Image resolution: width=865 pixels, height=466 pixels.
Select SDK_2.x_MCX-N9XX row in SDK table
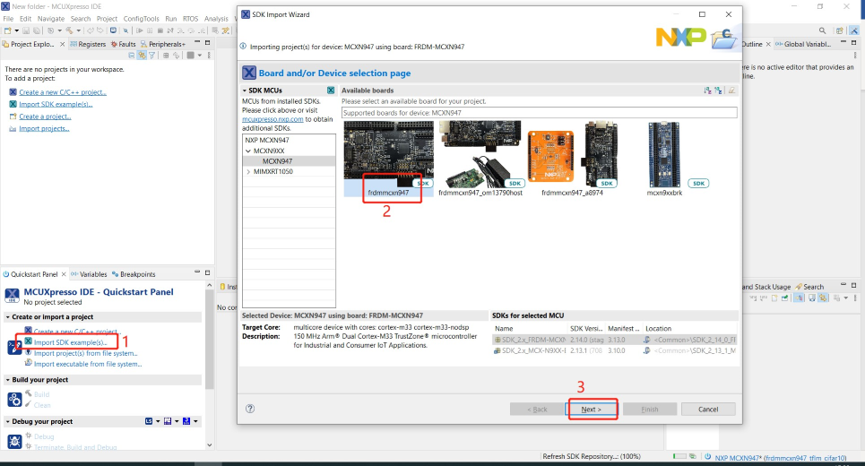[x=615, y=351]
